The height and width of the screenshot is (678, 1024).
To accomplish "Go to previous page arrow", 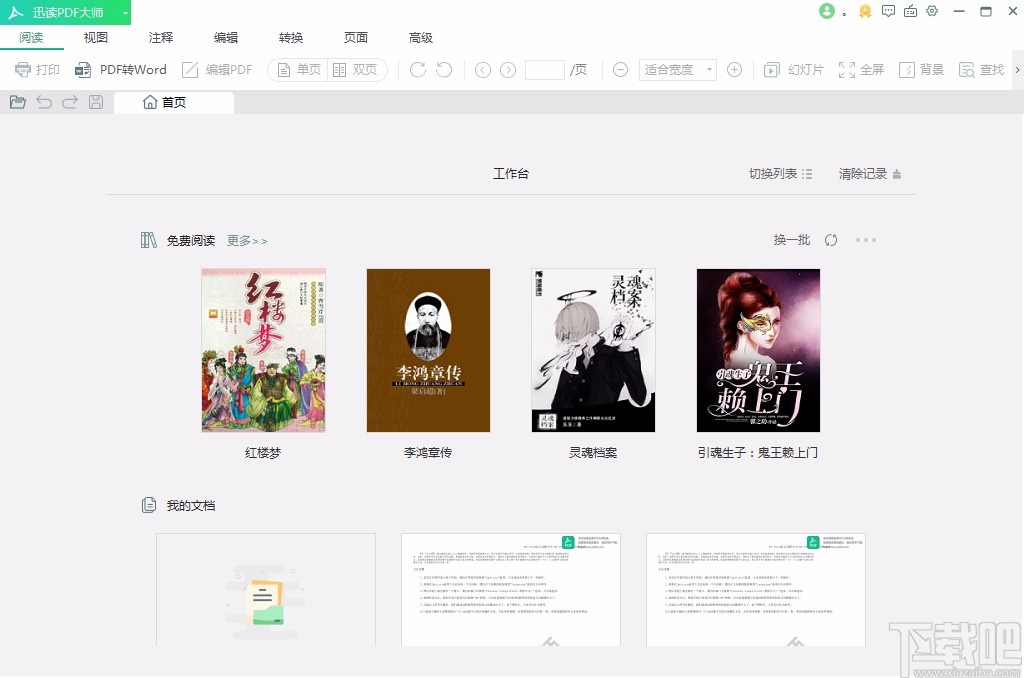I will point(483,70).
